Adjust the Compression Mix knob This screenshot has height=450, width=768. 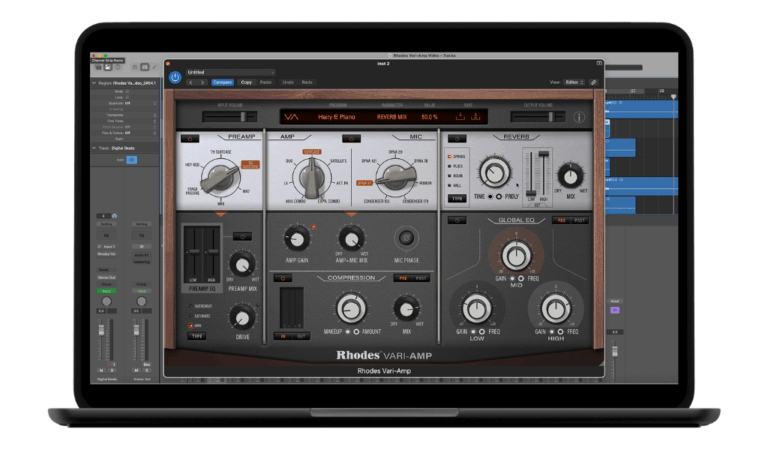point(407,309)
